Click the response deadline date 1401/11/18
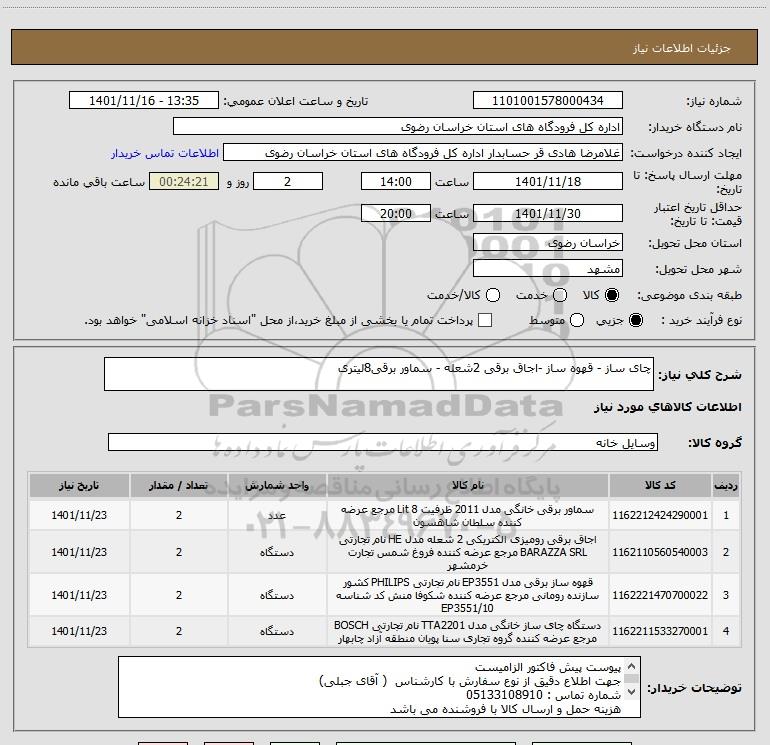 tap(548, 181)
